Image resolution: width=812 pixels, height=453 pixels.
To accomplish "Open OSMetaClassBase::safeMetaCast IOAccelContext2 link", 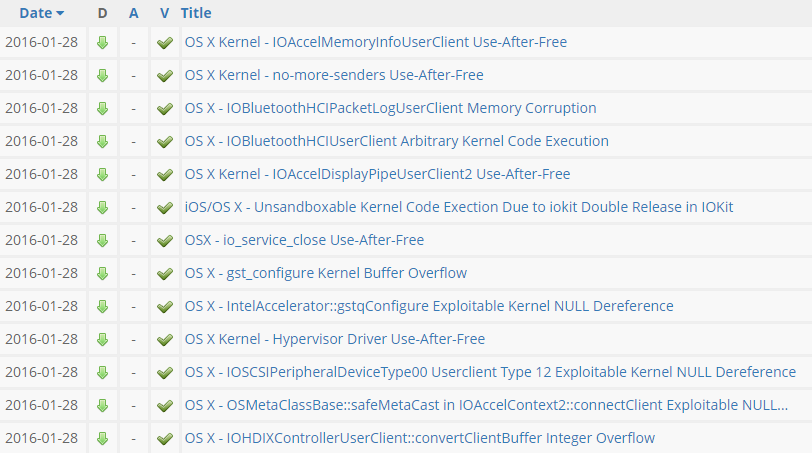I will [x=486, y=405].
